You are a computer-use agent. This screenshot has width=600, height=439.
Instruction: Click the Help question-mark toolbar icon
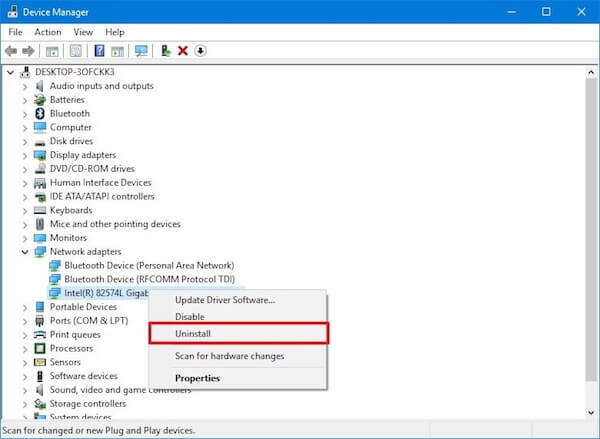click(x=99, y=51)
